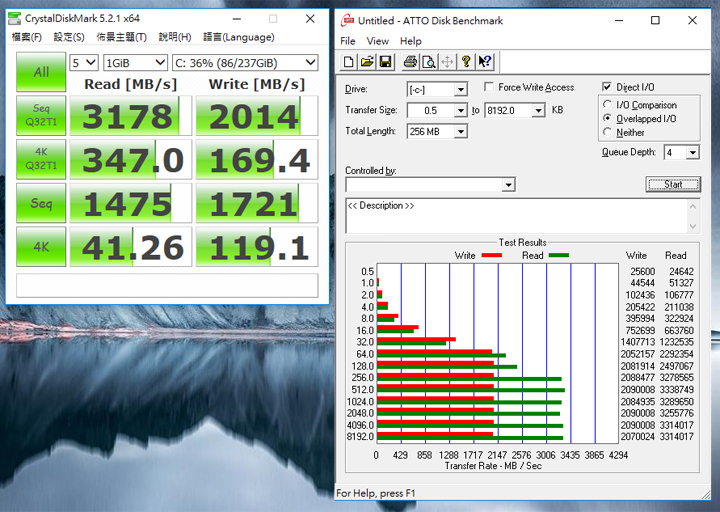Click the ATTO Disk Benchmark title icon
This screenshot has width=720, height=512.
[x=348, y=20]
